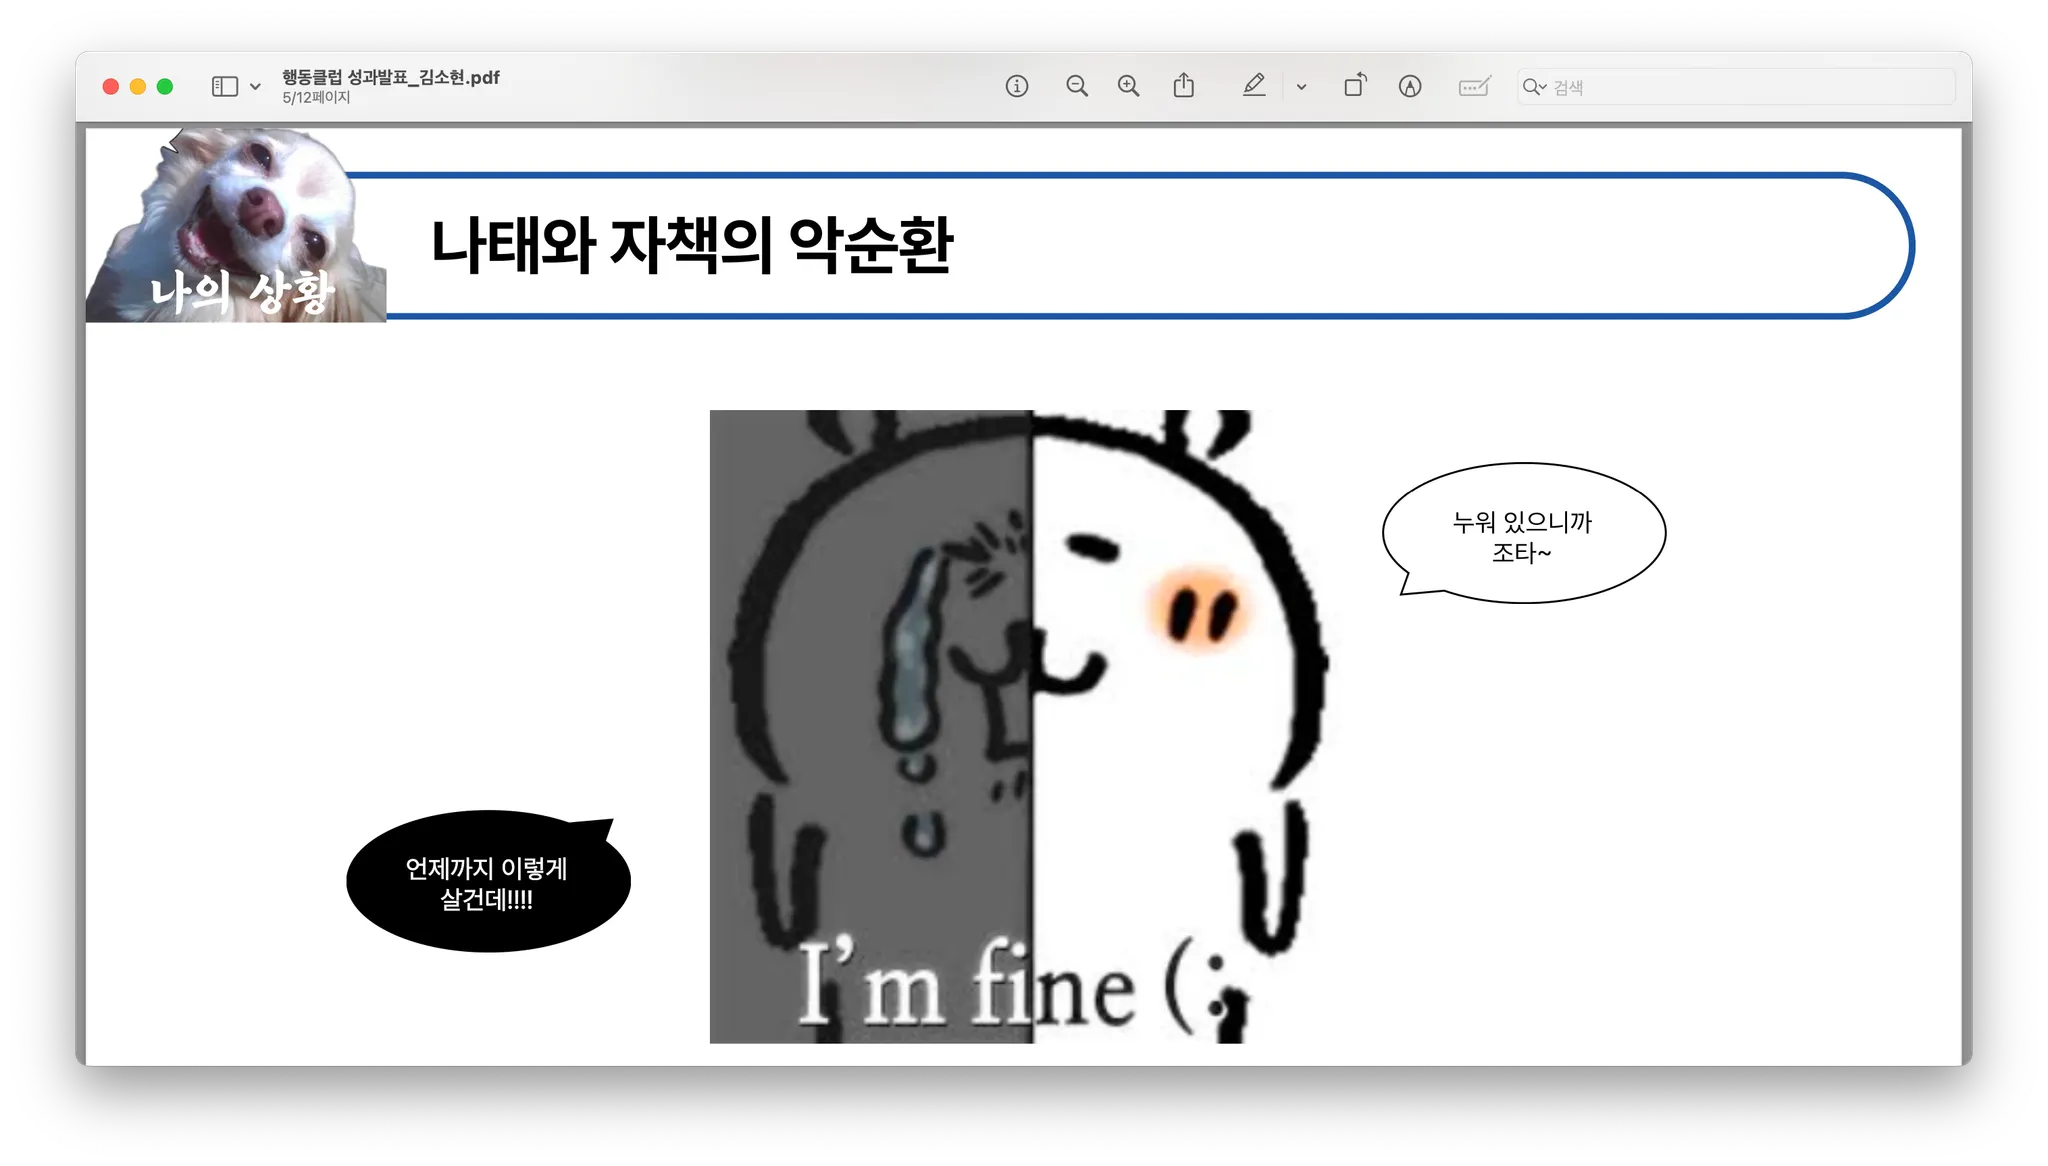The image size is (2048, 1166).
Task: Open the share menu icon
Action: click(x=1183, y=86)
